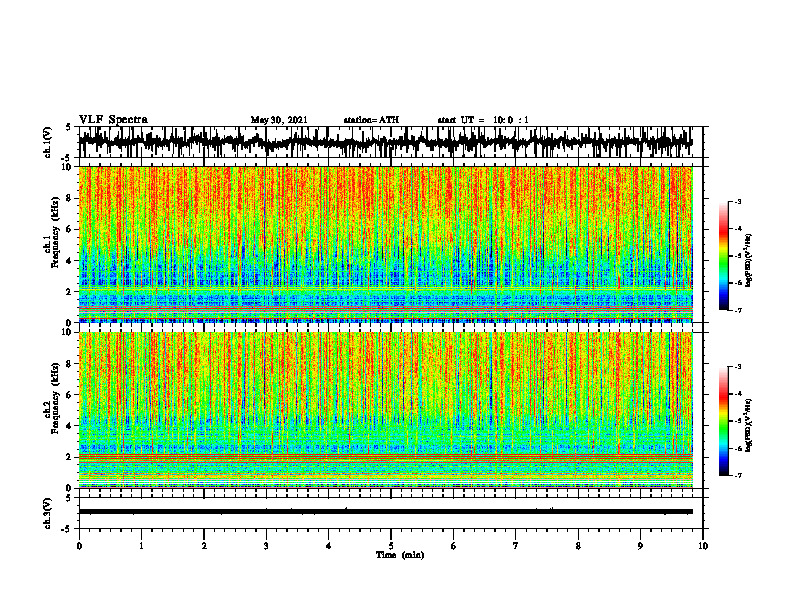Select the date text "May 30, 2021"
The image size is (792, 612).
tap(279, 120)
